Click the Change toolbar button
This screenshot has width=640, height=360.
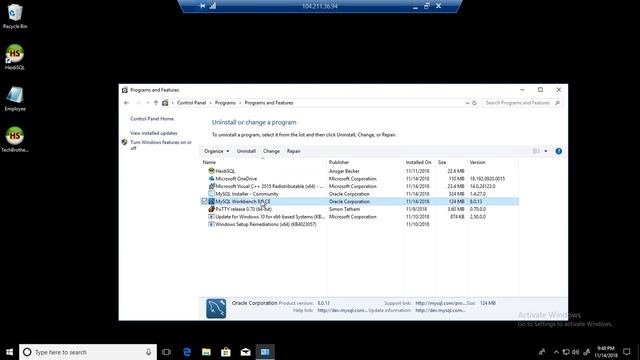[x=271, y=151]
